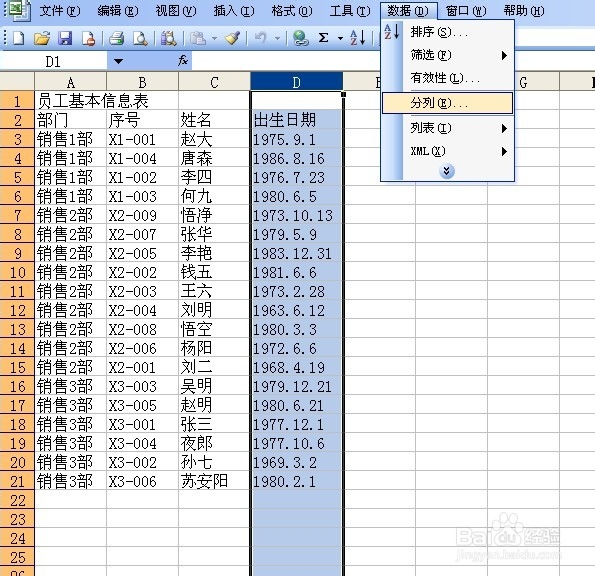Click the fx insert function button
The height and width of the screenshot is (576, 595).
click(x=183, y=60)
